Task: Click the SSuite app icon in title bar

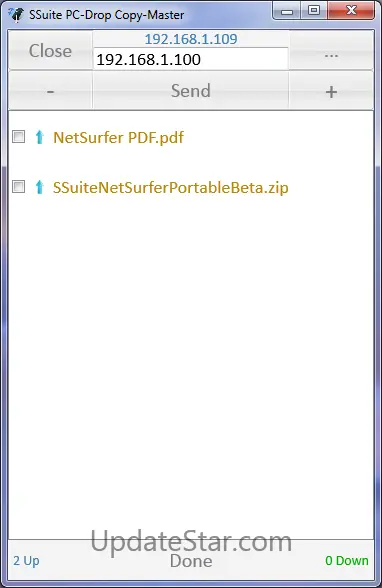Action: point(16,15)
